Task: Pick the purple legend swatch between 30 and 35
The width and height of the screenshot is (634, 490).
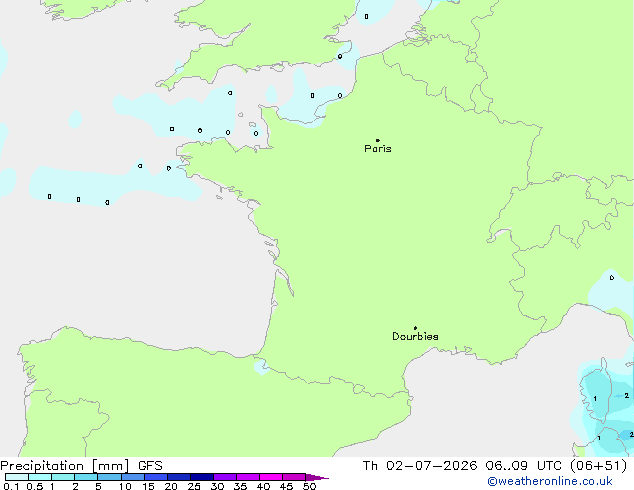Action: (225, 477)
